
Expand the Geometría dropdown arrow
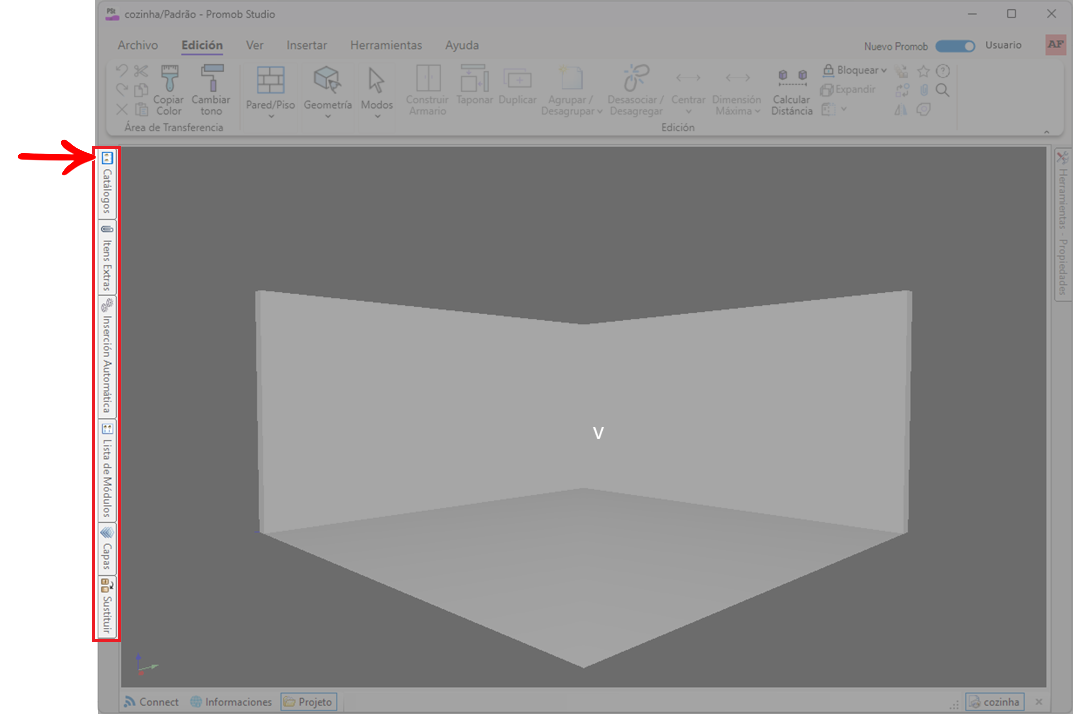point(328,116)
